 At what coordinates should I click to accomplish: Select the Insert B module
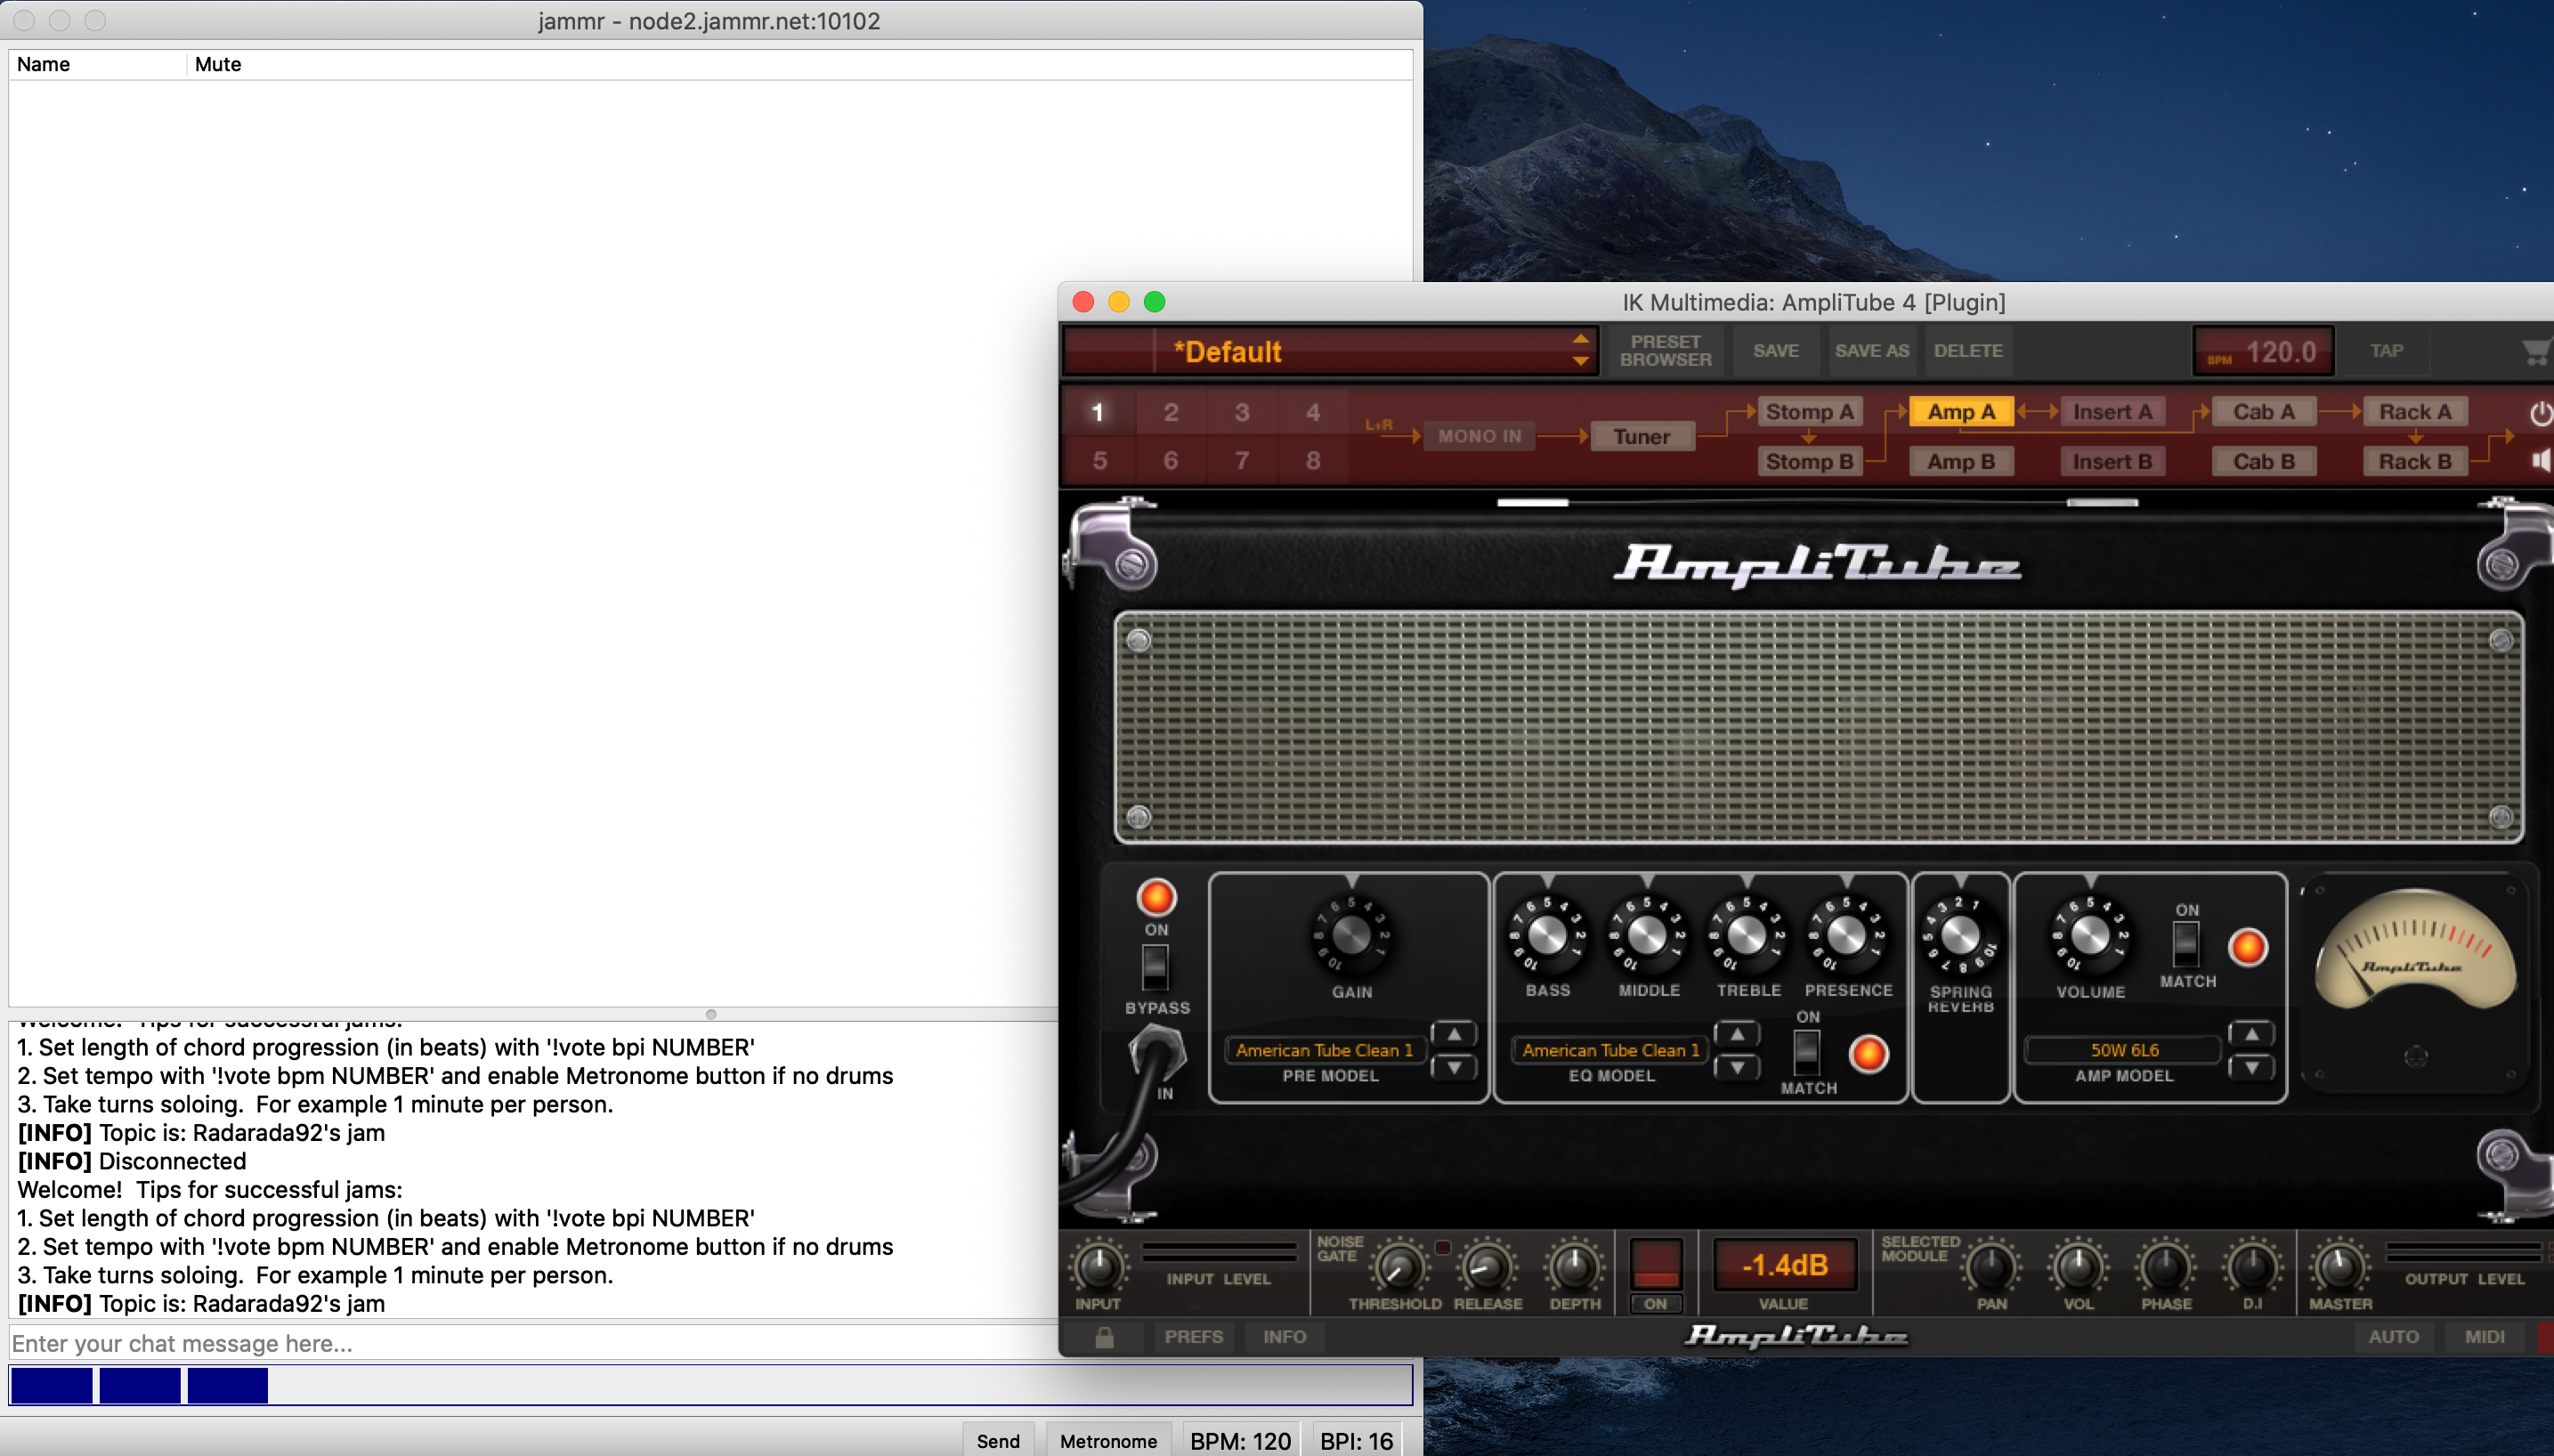tap(2112, 461)
